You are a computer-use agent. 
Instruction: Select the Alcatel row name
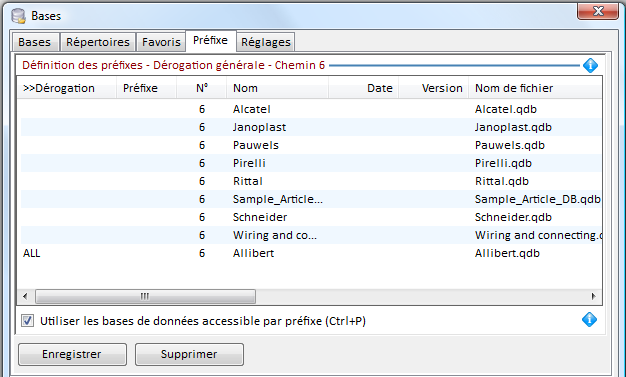click(x=252, y=109)
